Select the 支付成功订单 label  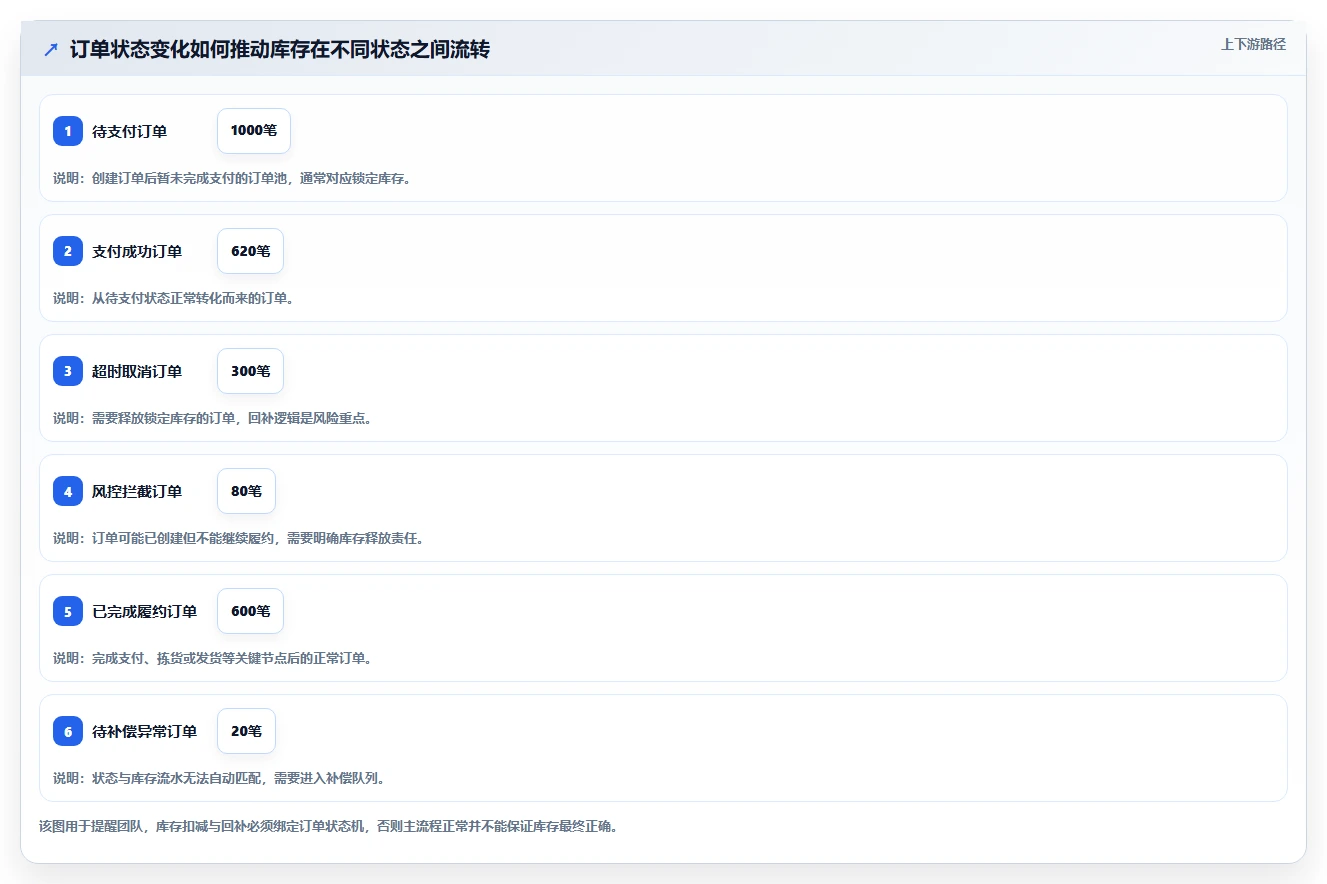pos(137,251)
